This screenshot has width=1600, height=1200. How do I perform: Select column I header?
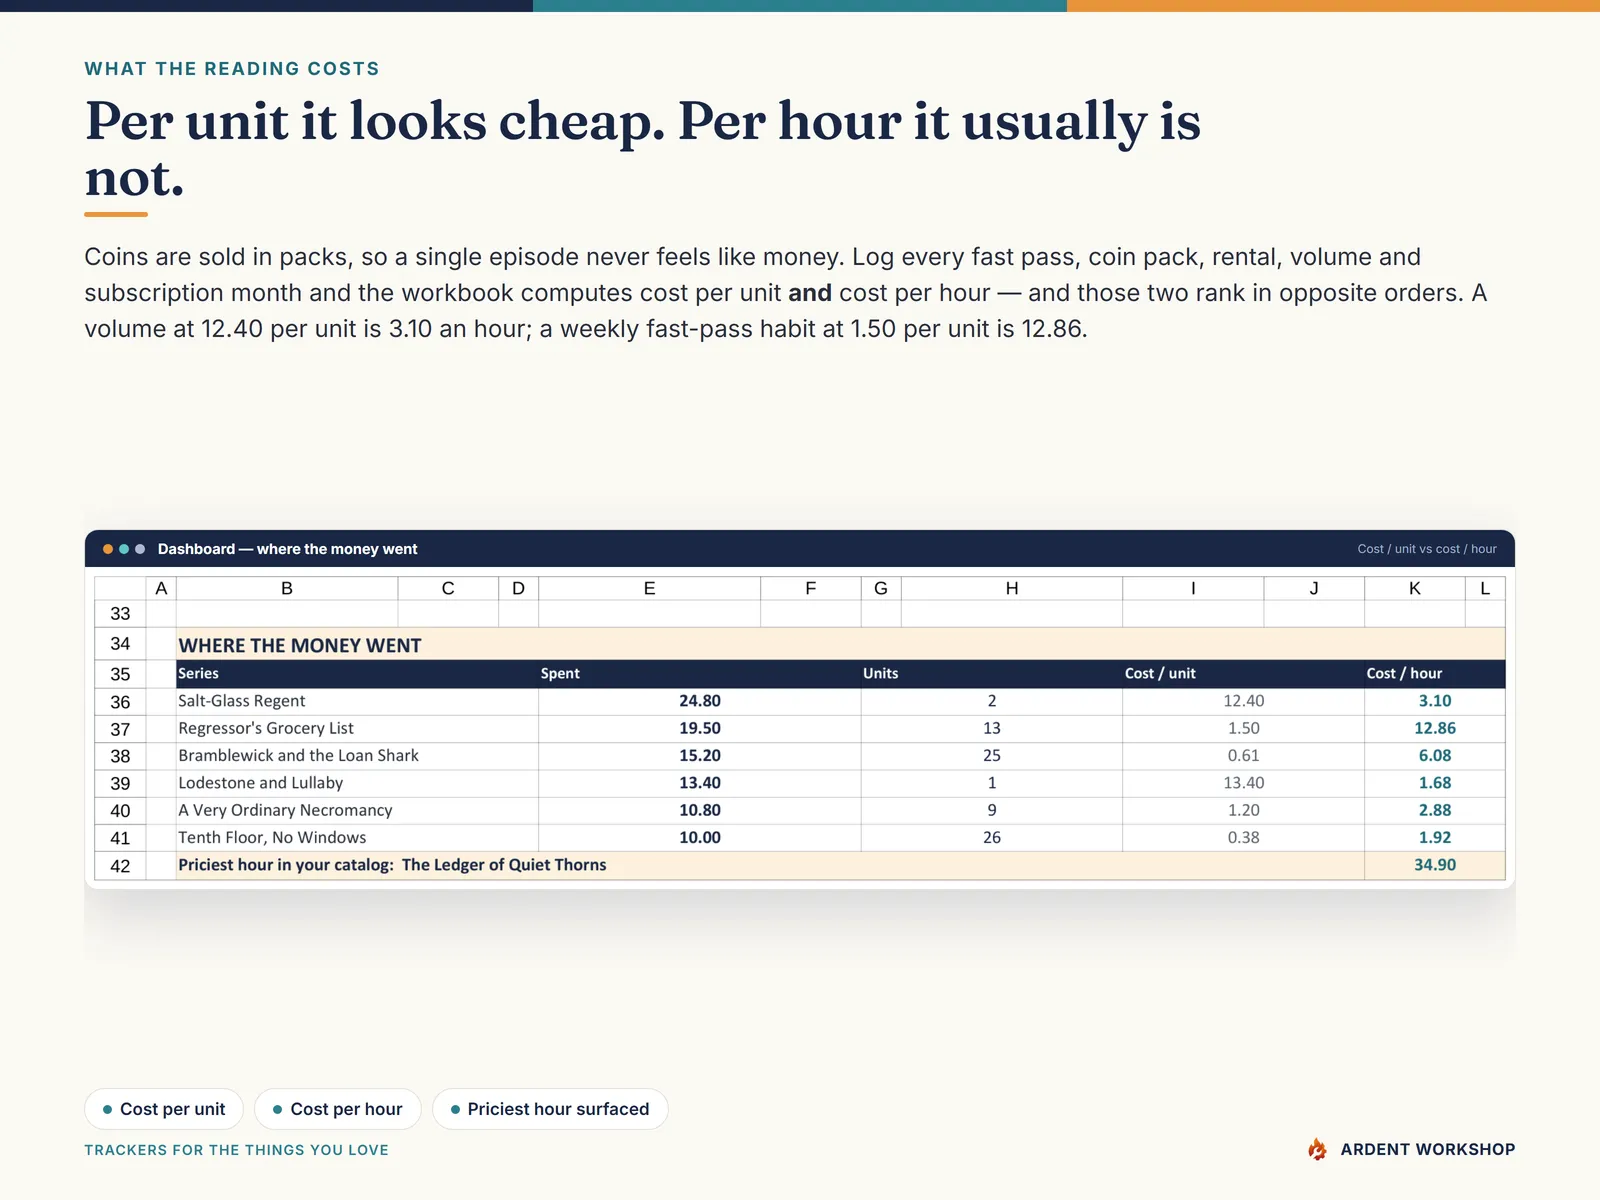tap(1193, 588)
